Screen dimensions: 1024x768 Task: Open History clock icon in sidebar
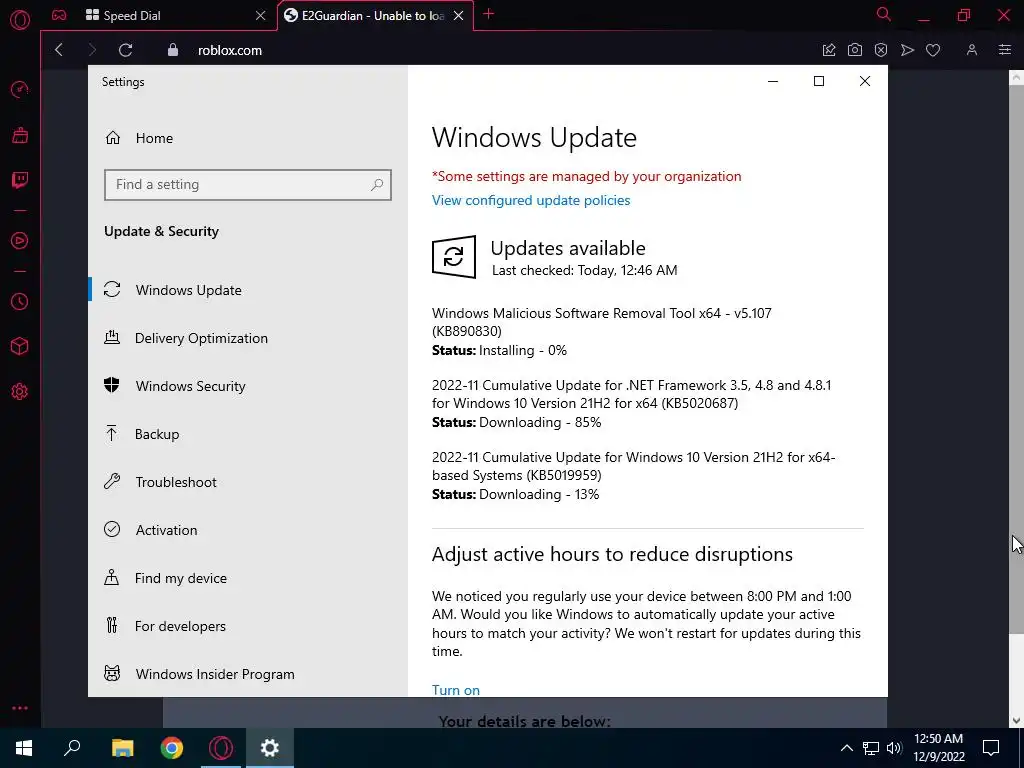pyautogui.click(x=20, y=301)
